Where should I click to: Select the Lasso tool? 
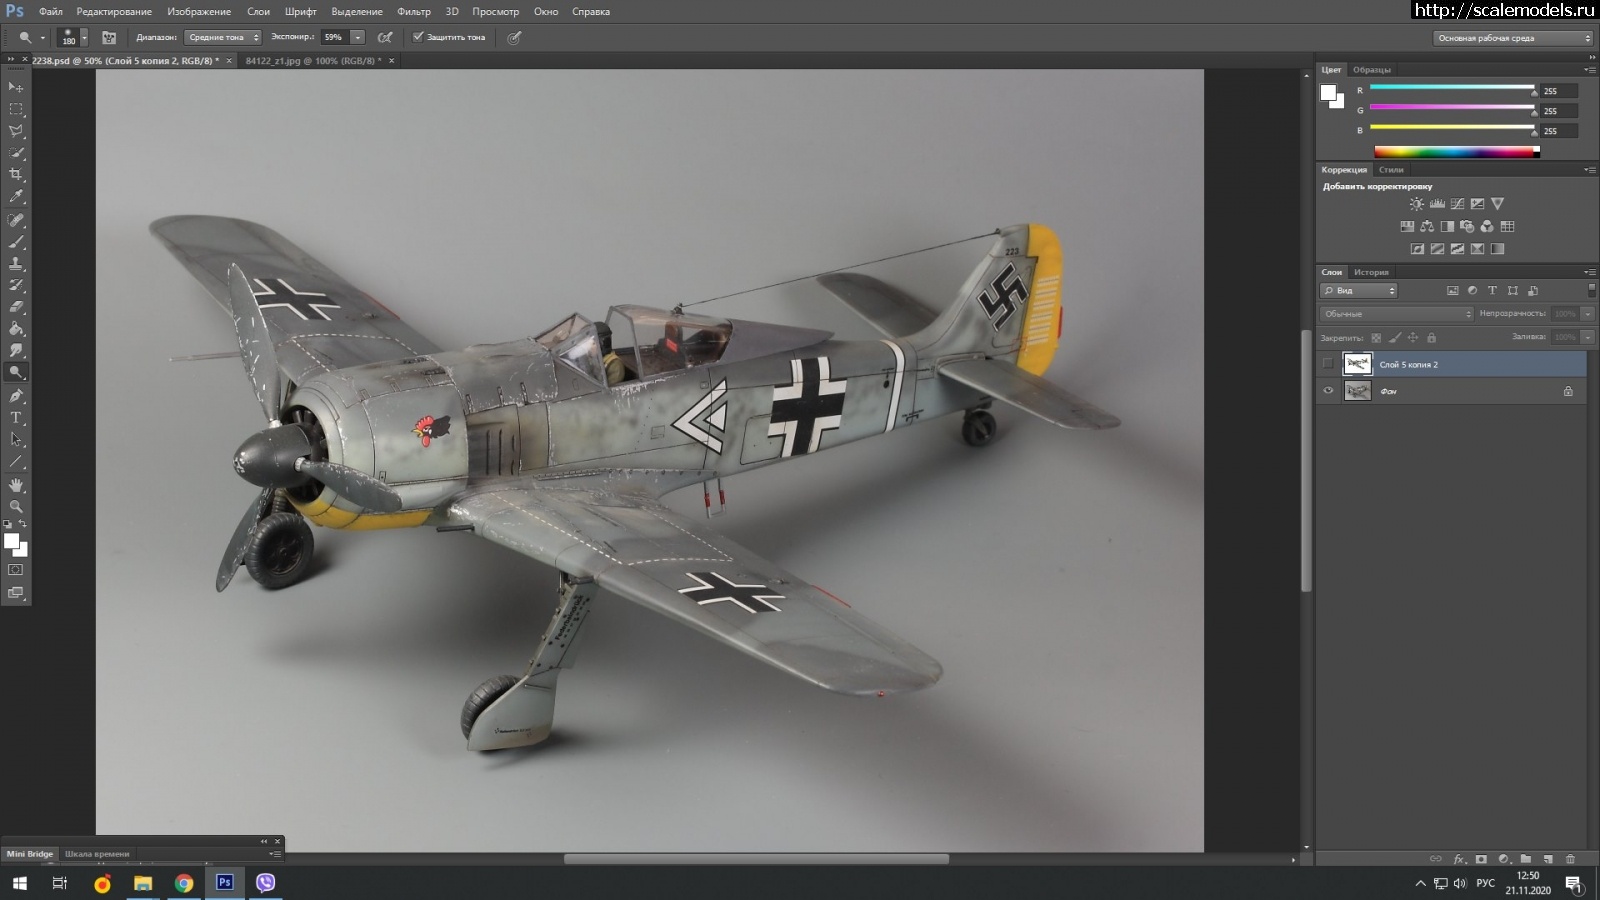16,131
